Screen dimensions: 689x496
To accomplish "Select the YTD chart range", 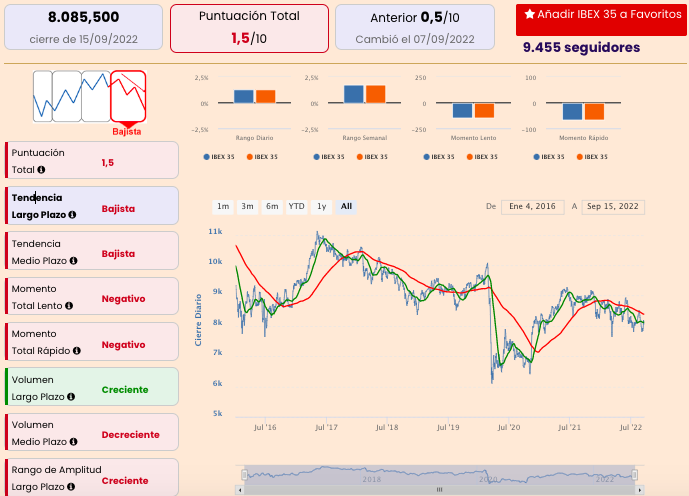I will click(x=297, y=206).
